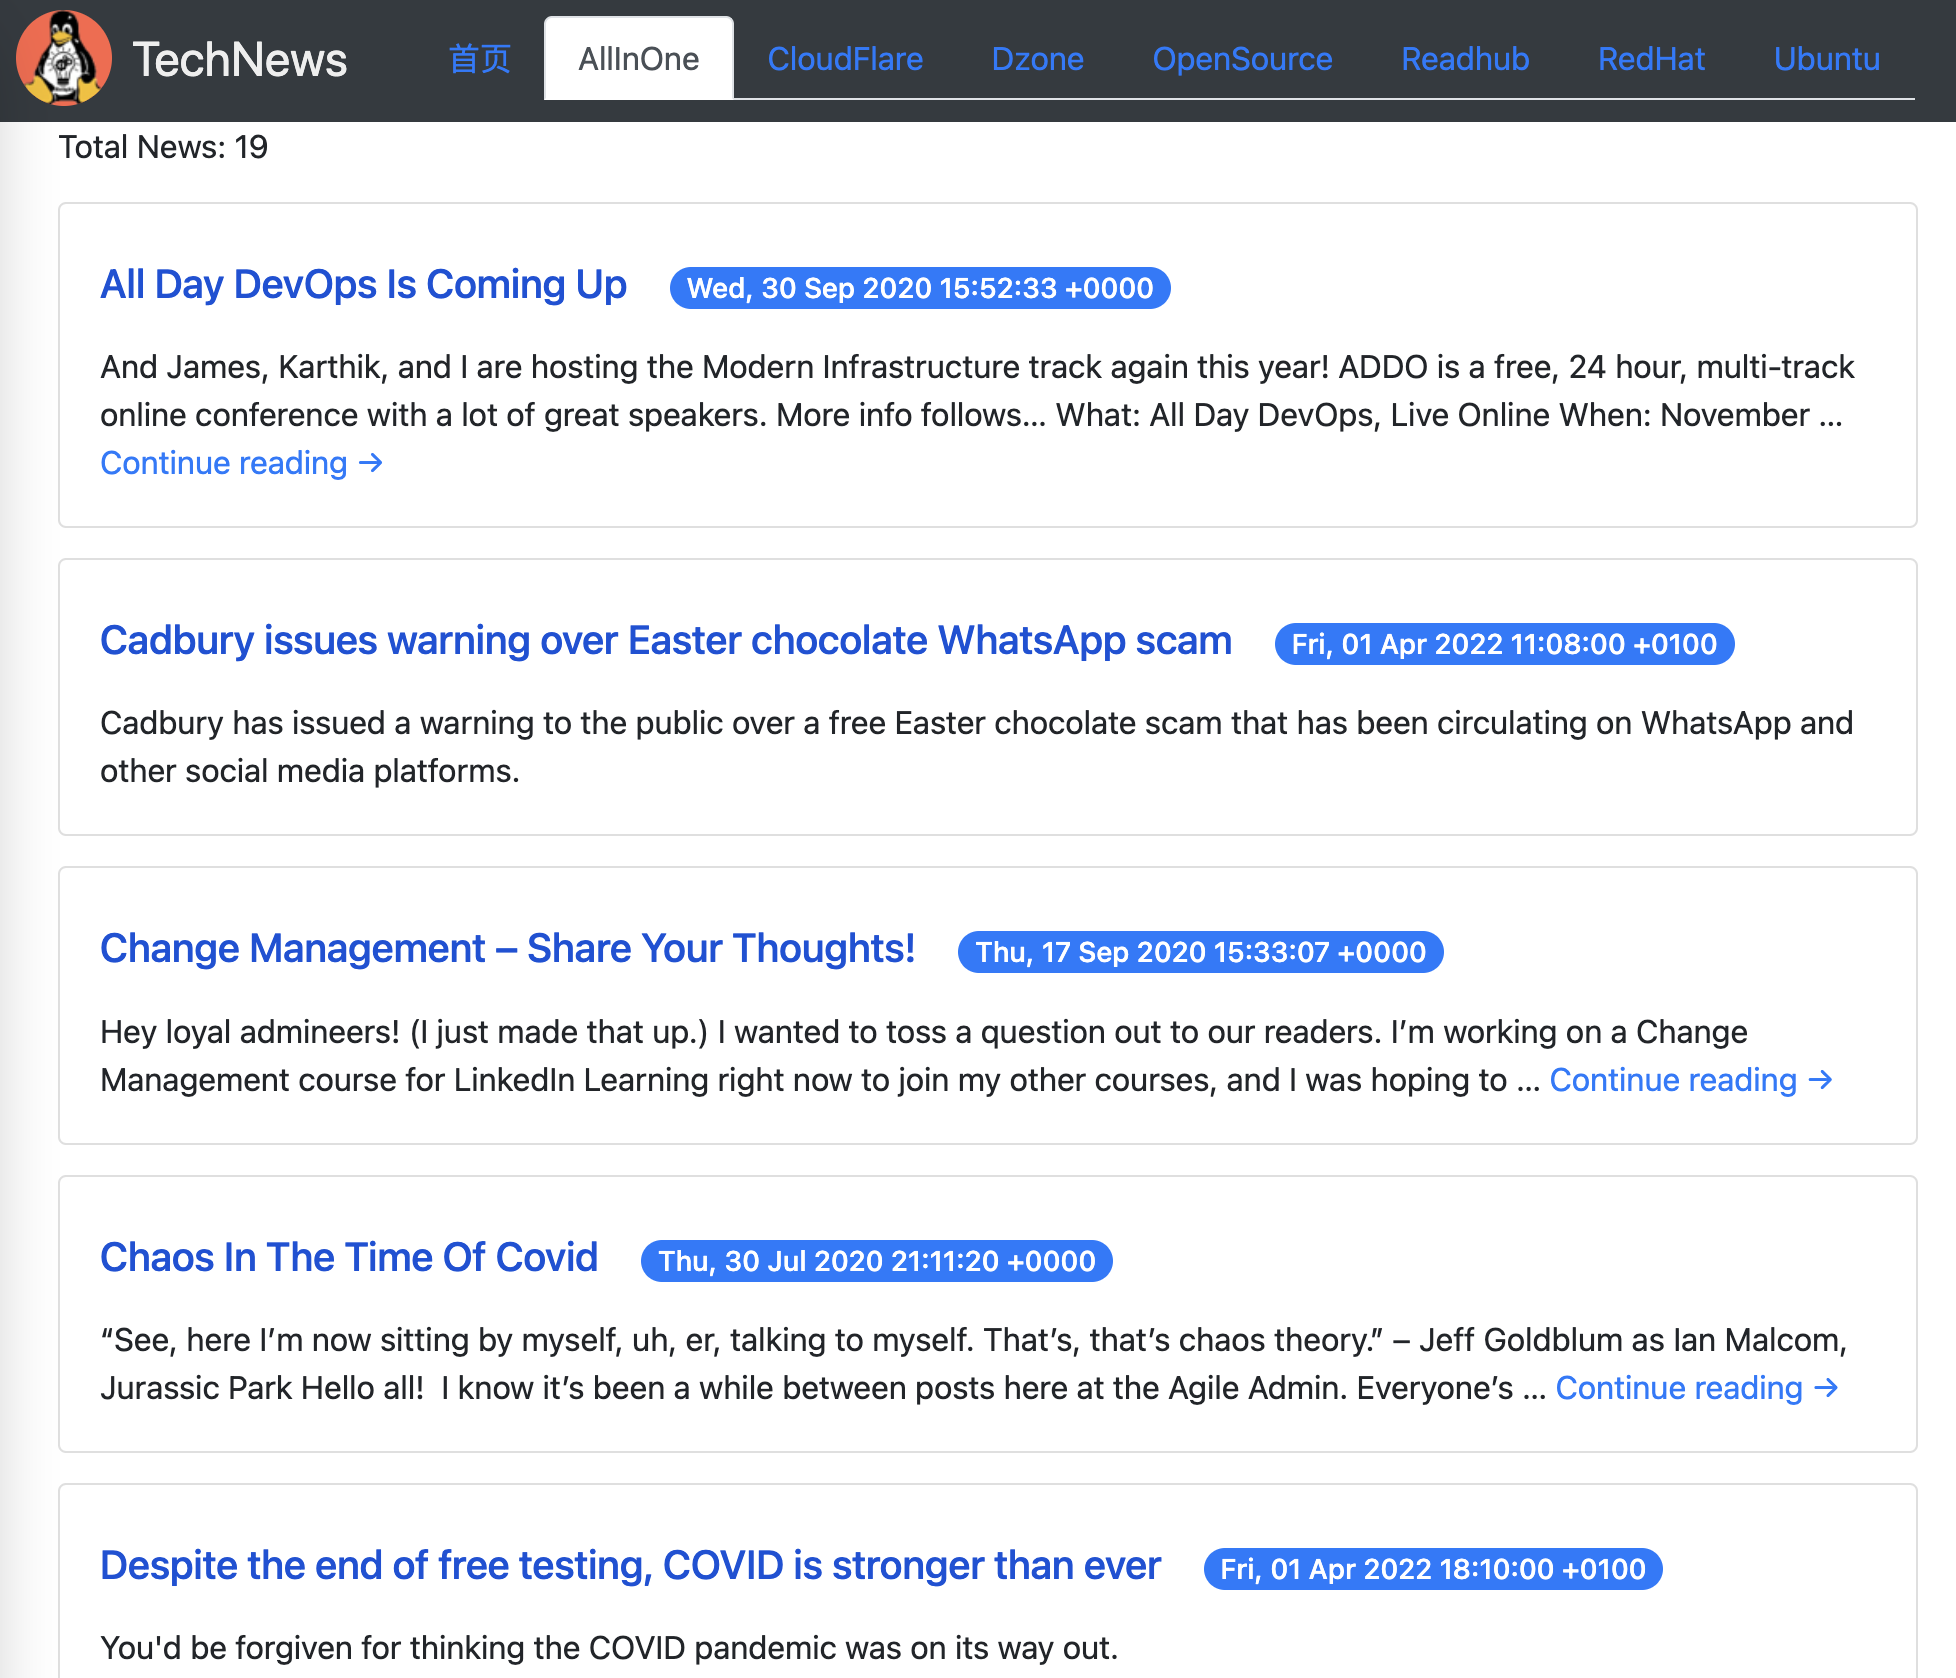The width and height of the screenshot is (1956, 1678).
Task: Switch to the Ubuntu tab
Action: (x=1826, y=59)
